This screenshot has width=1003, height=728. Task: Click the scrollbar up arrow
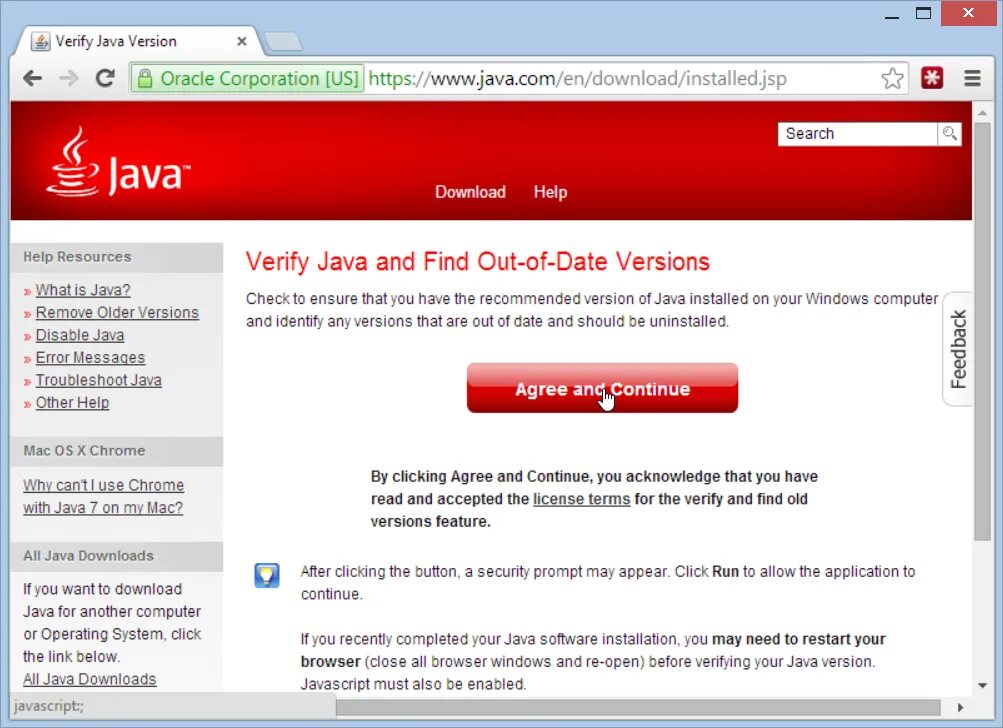point(983,113)
